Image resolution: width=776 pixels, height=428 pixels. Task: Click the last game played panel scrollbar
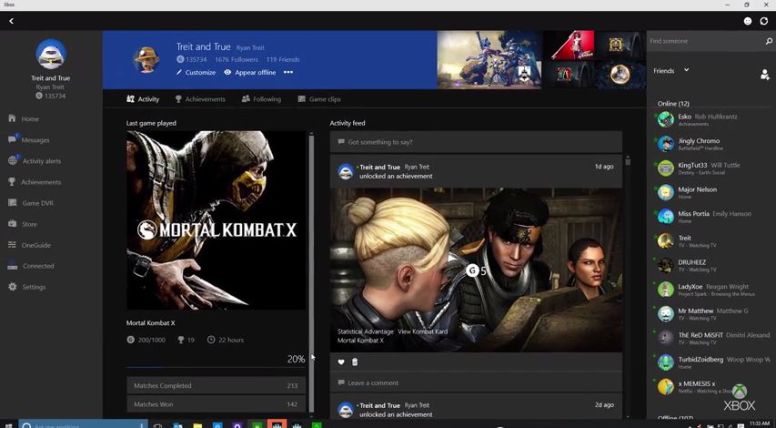tap(311, 272)
